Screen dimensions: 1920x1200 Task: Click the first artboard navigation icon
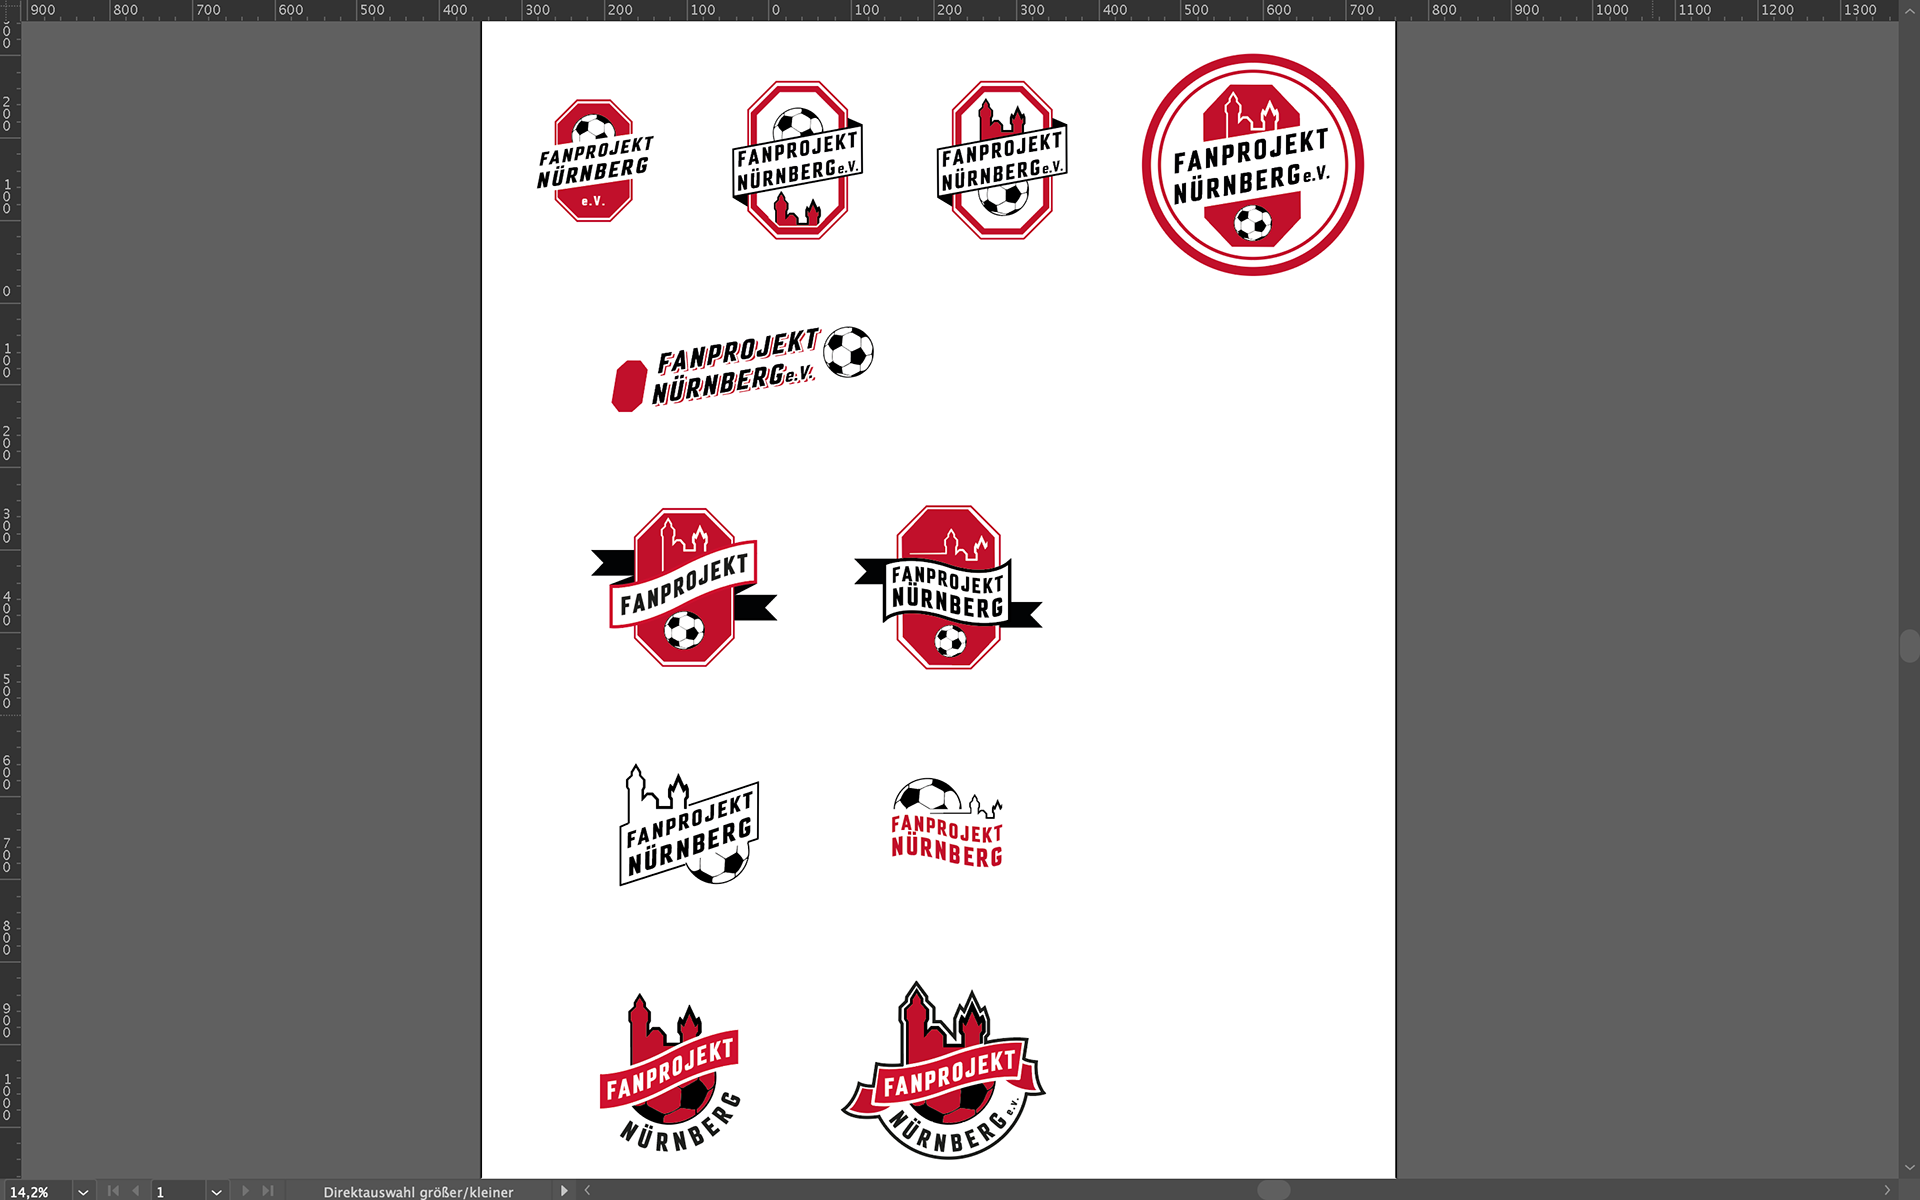[113, 1191]
